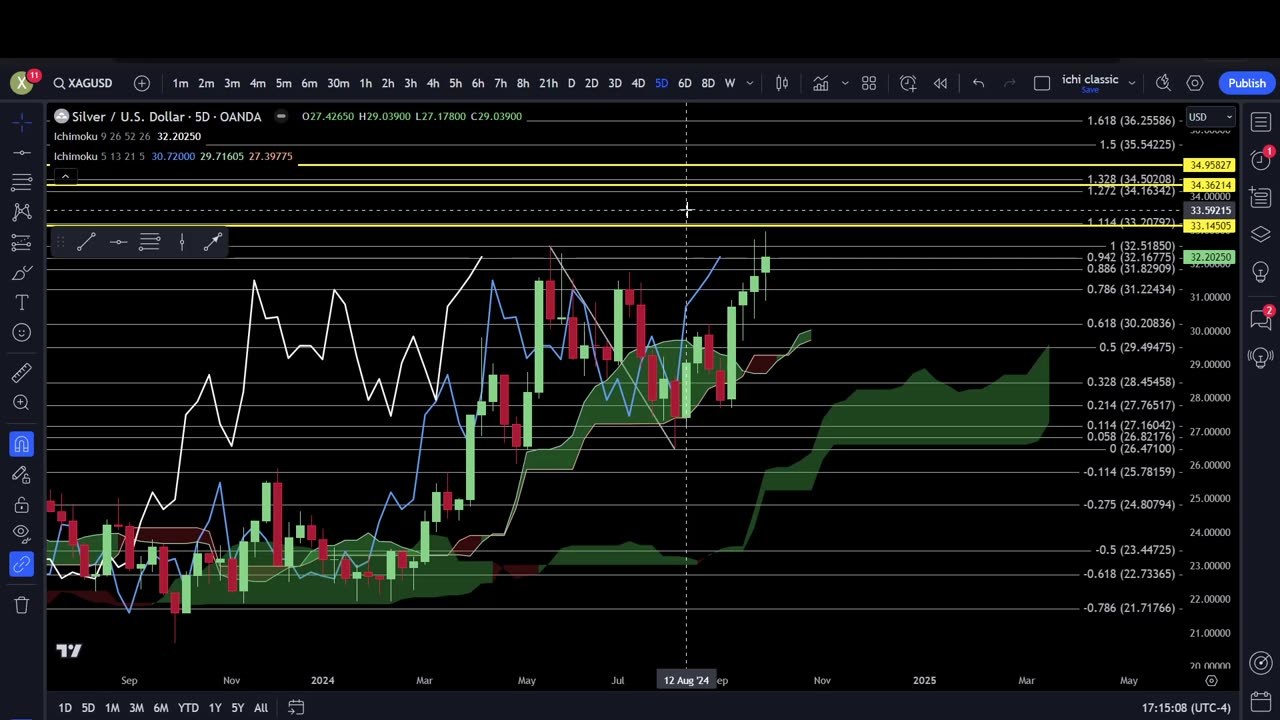
Task: Open the user profile avatar menu
Action: click(21, 83)
